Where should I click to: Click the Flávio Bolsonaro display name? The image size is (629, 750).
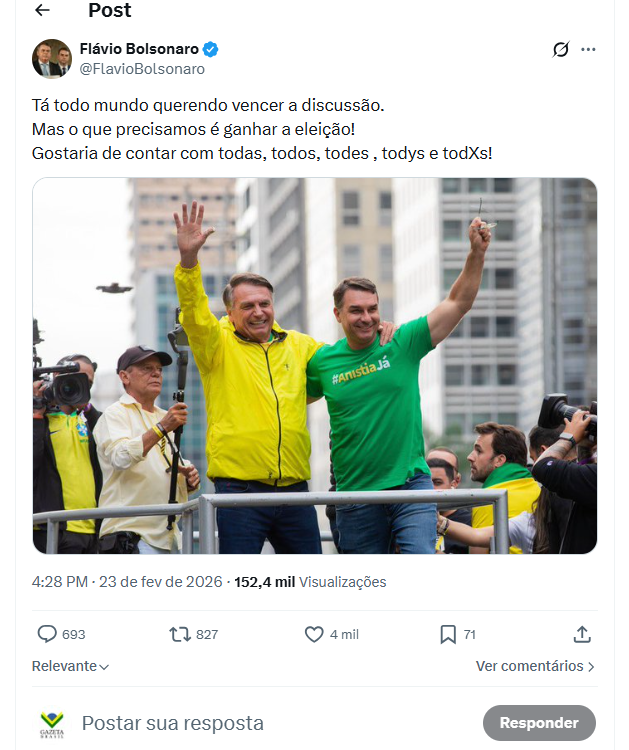point(139,49)
